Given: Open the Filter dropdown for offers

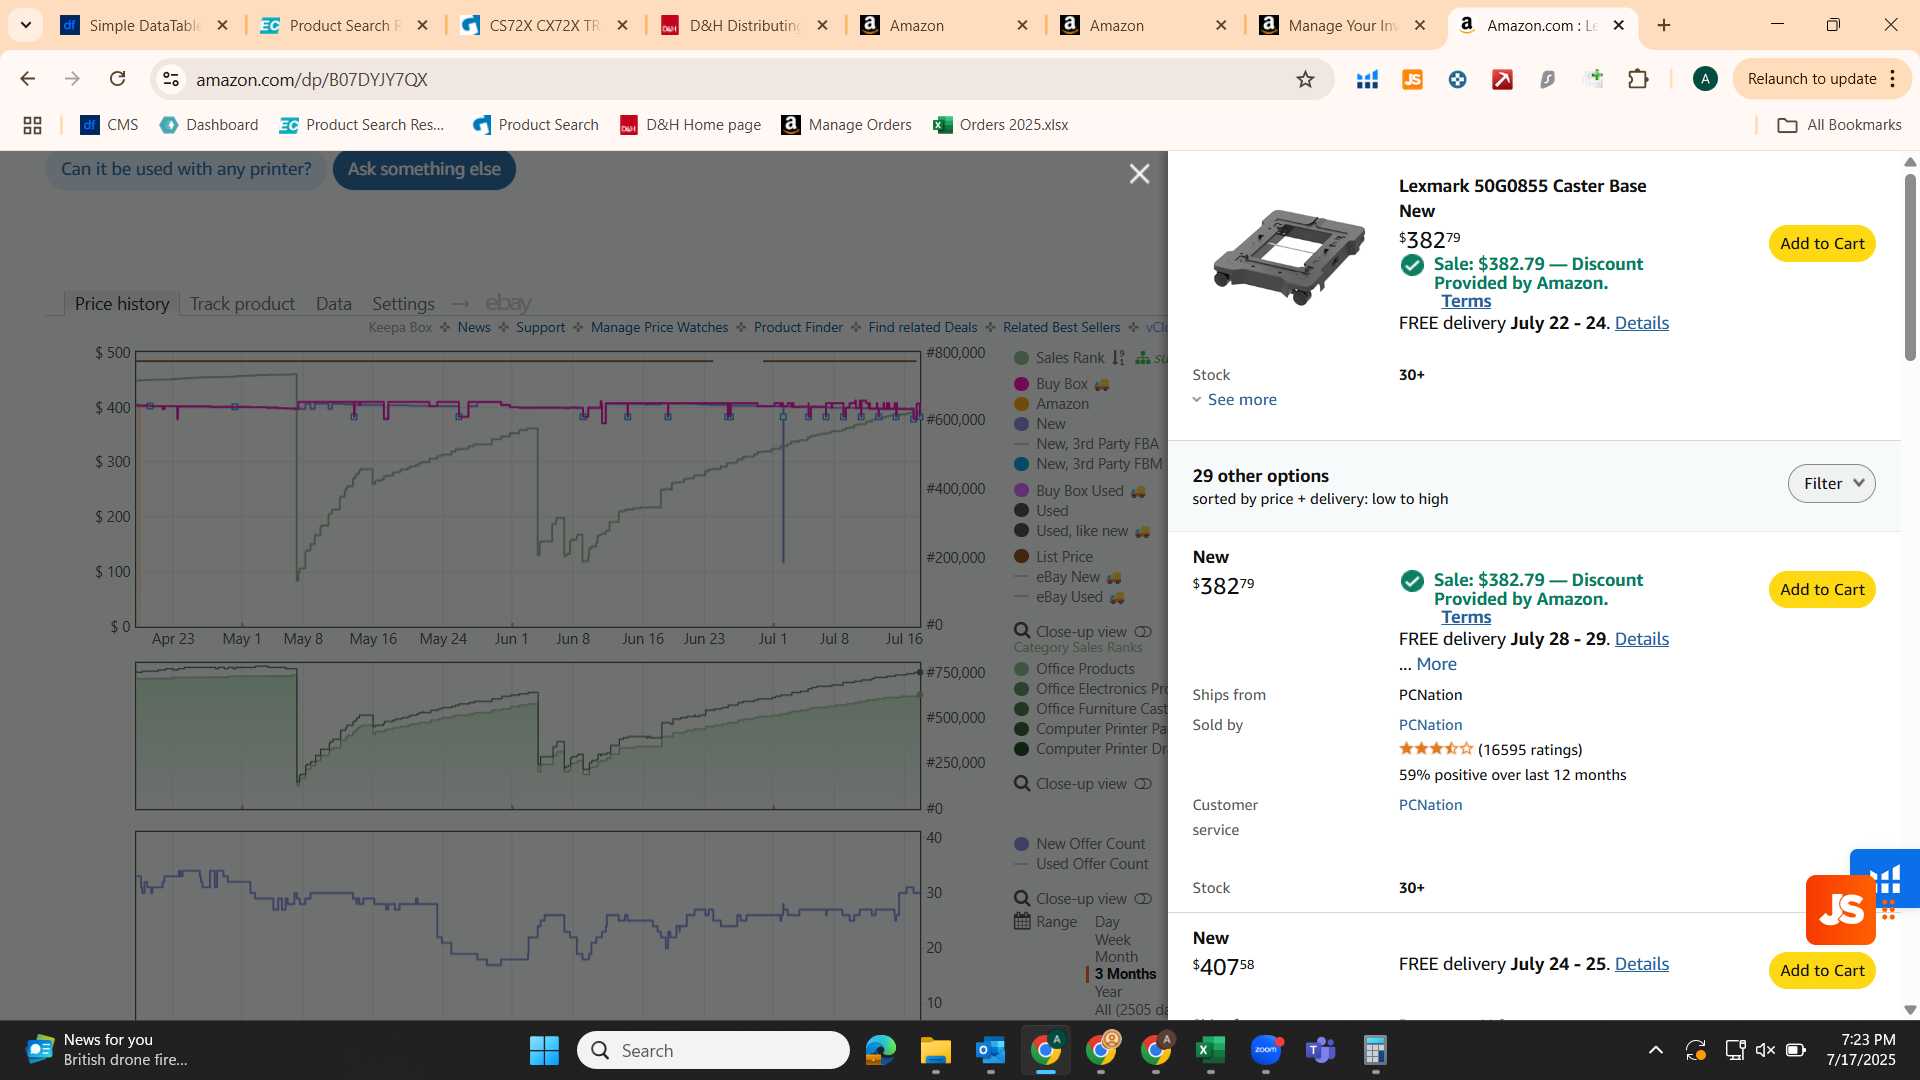Looking at the screenshot, I should click(x=1831, y=484).
